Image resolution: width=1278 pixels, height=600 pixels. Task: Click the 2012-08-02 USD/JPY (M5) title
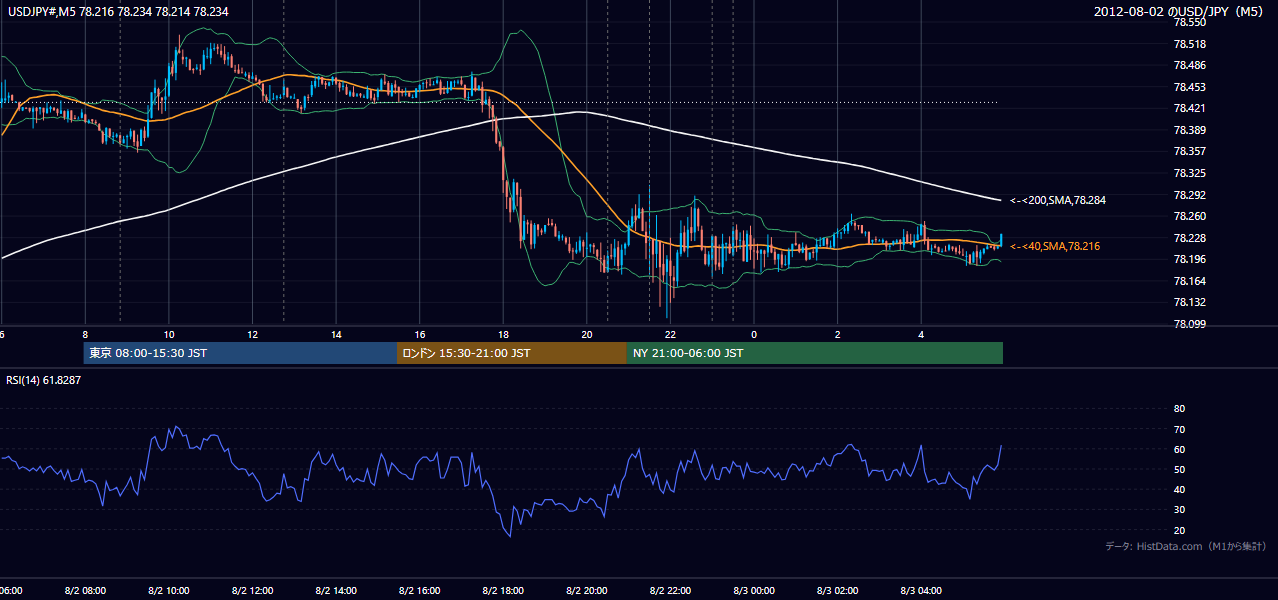(x=1180, y=11)
